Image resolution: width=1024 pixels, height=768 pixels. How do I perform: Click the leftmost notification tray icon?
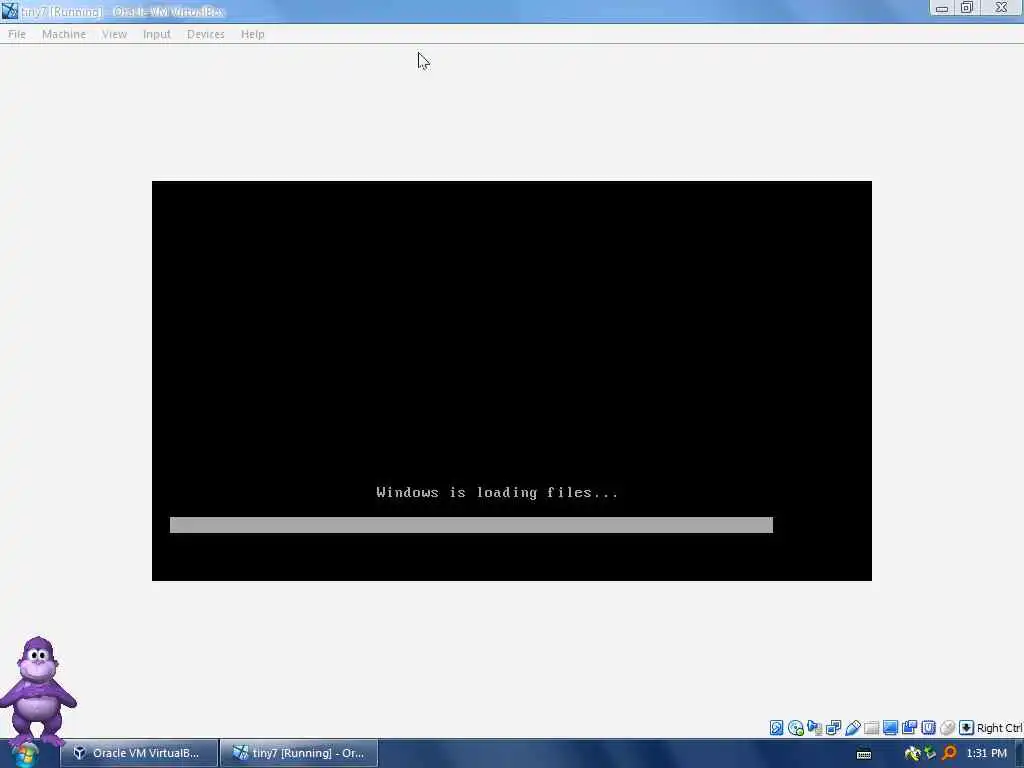[912, 754]
